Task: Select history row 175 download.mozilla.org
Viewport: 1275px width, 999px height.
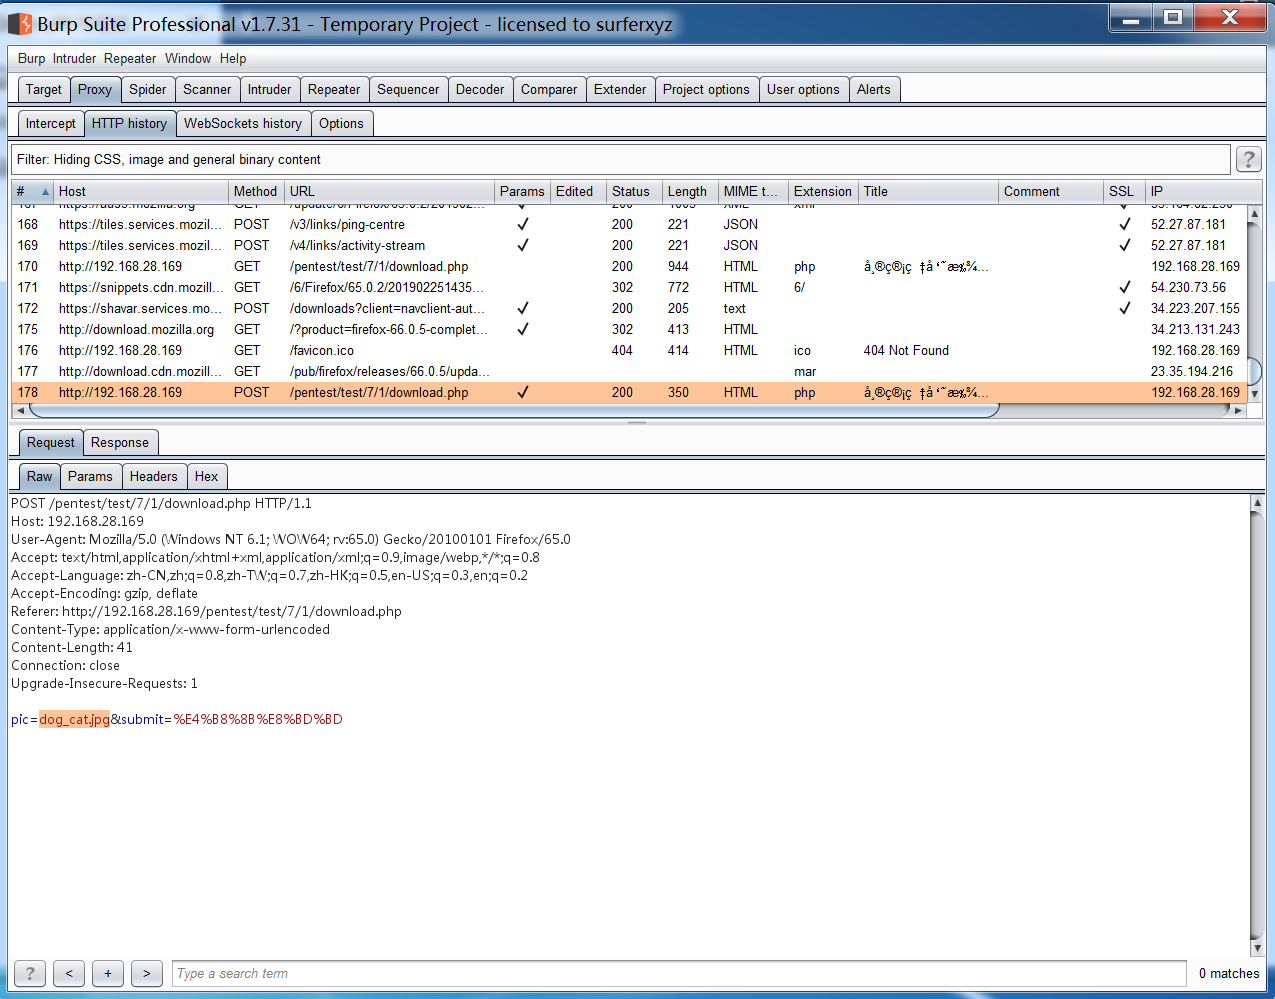Action: (x=630, y=329)
